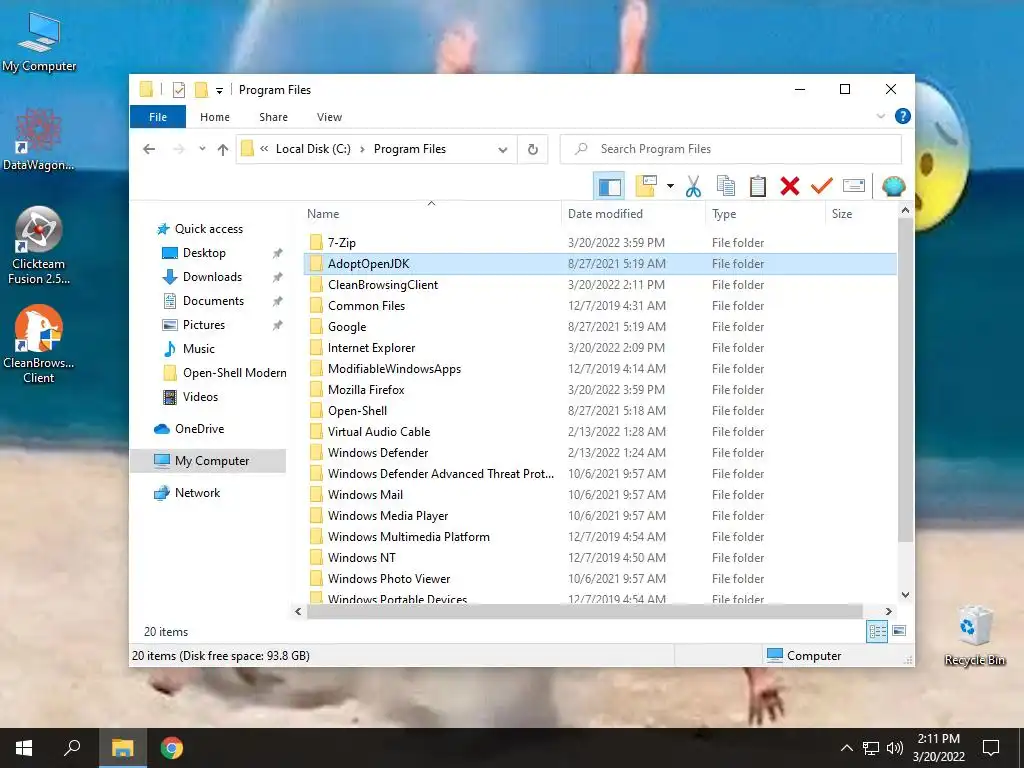Click the horizontal scrollbar right arrow

(888, 612)
